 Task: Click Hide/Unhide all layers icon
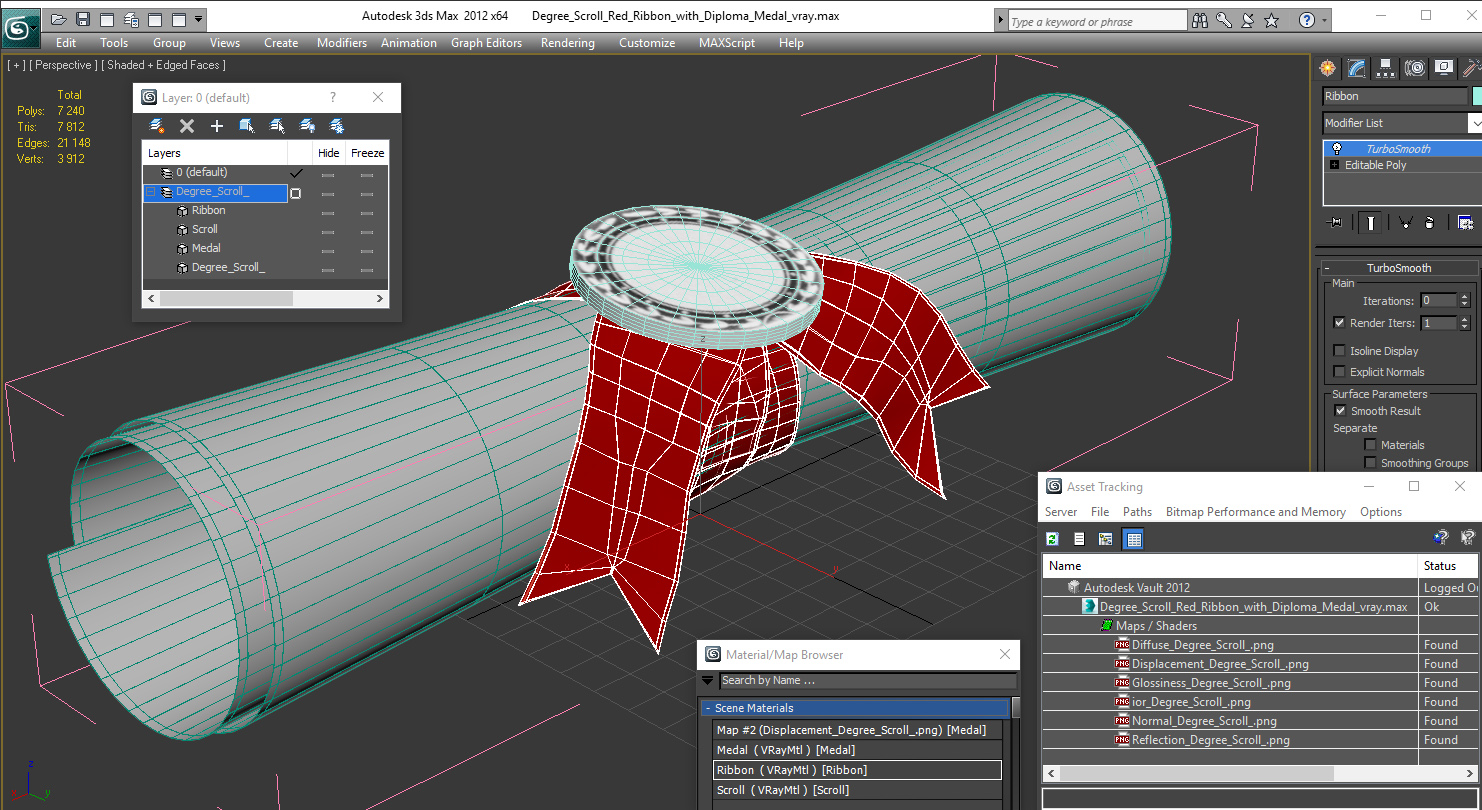307,126
